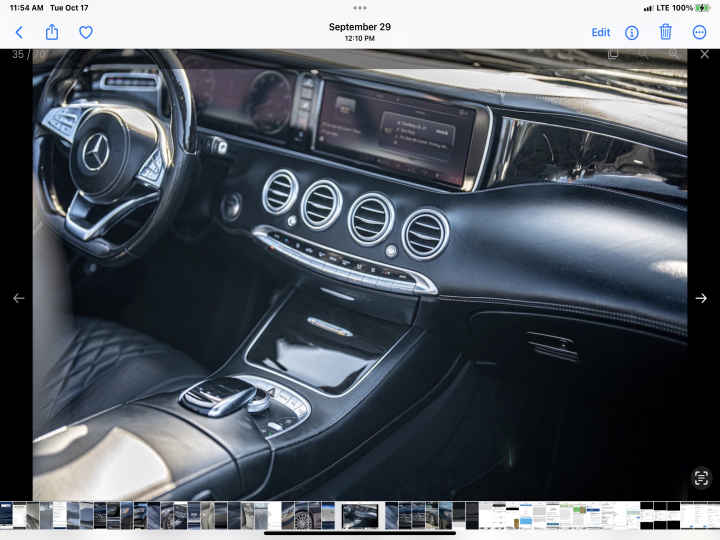The image size is (720, 540).
Task: Select the first thumbnail in the filmstrip
Action: (x=6, y=516)
